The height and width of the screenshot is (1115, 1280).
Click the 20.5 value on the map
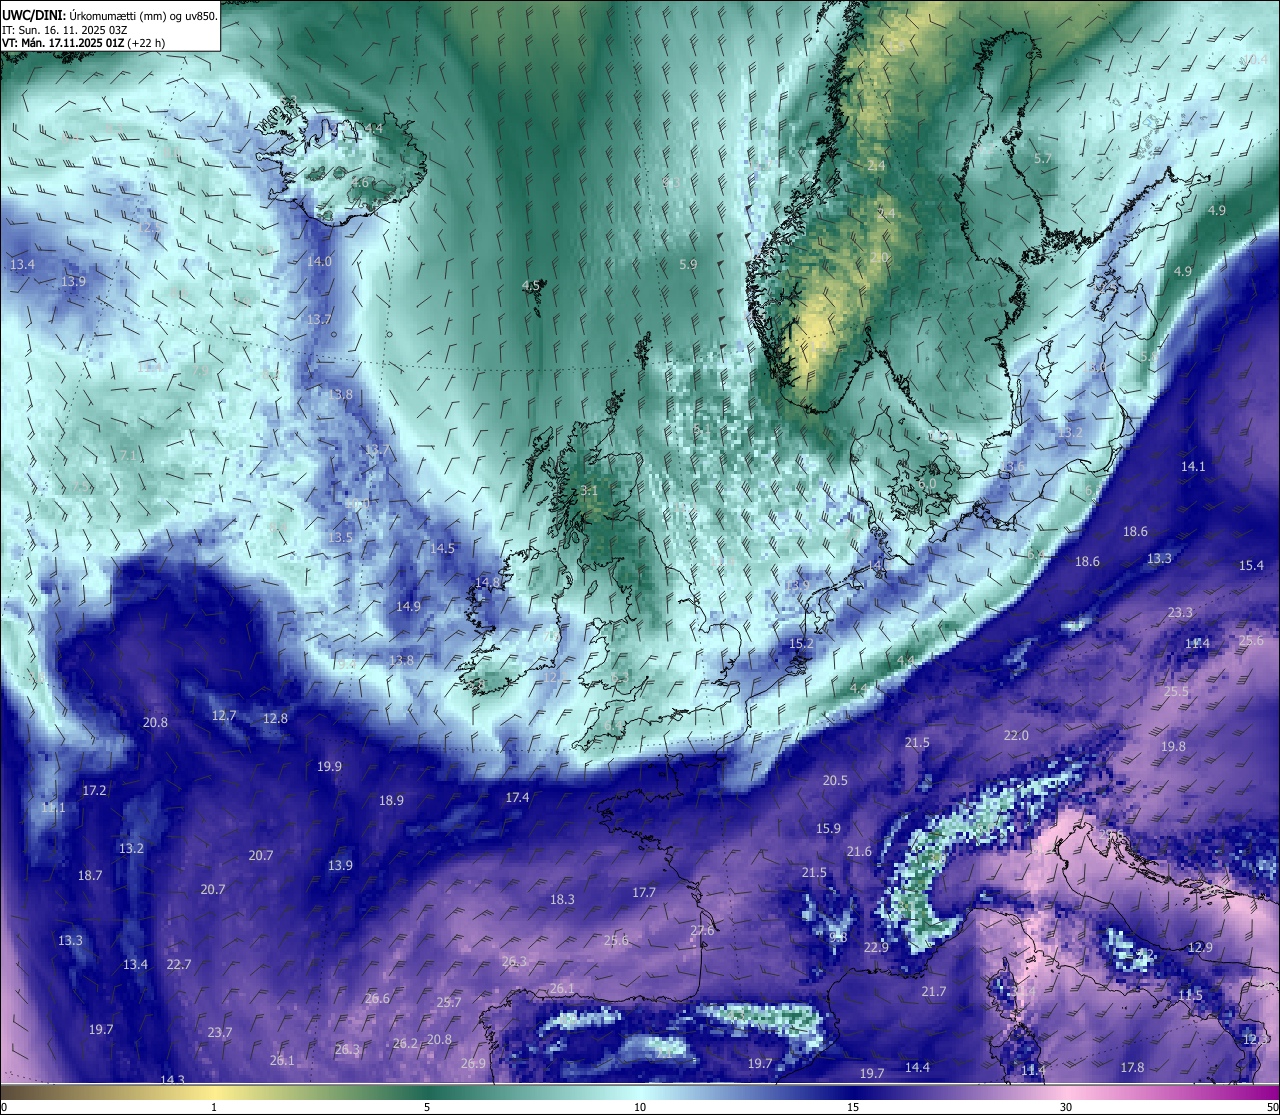835,781
